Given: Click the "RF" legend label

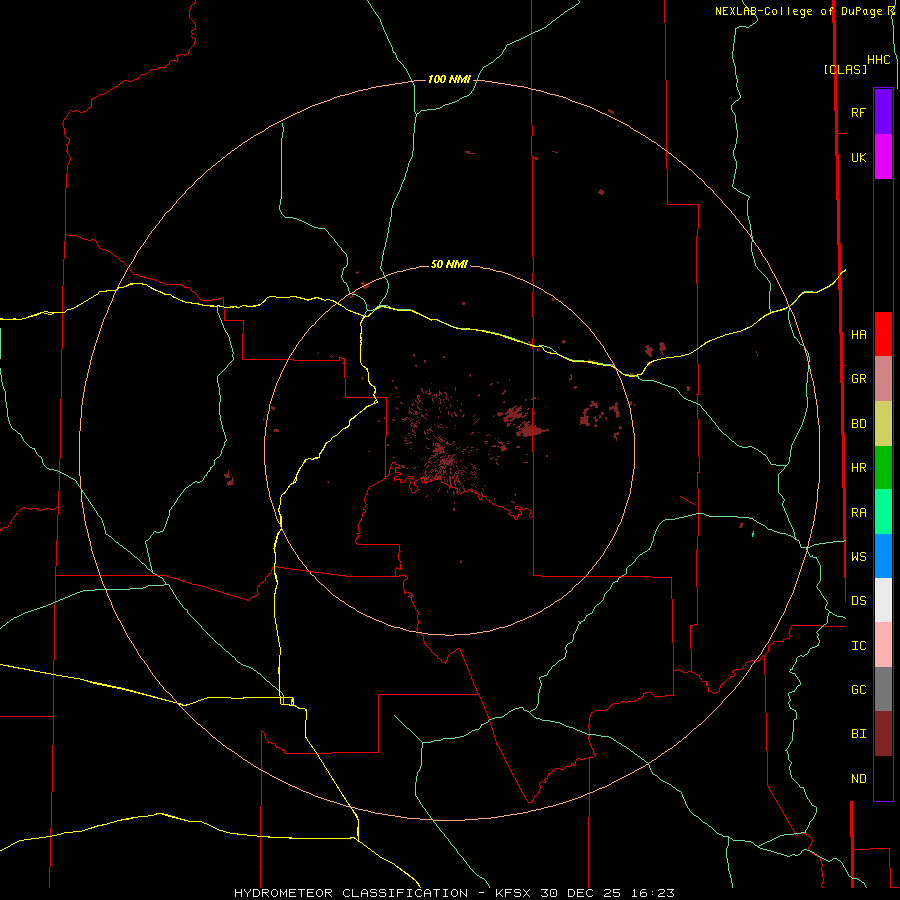Looking at the screenshot, I should tap(858, 112).
